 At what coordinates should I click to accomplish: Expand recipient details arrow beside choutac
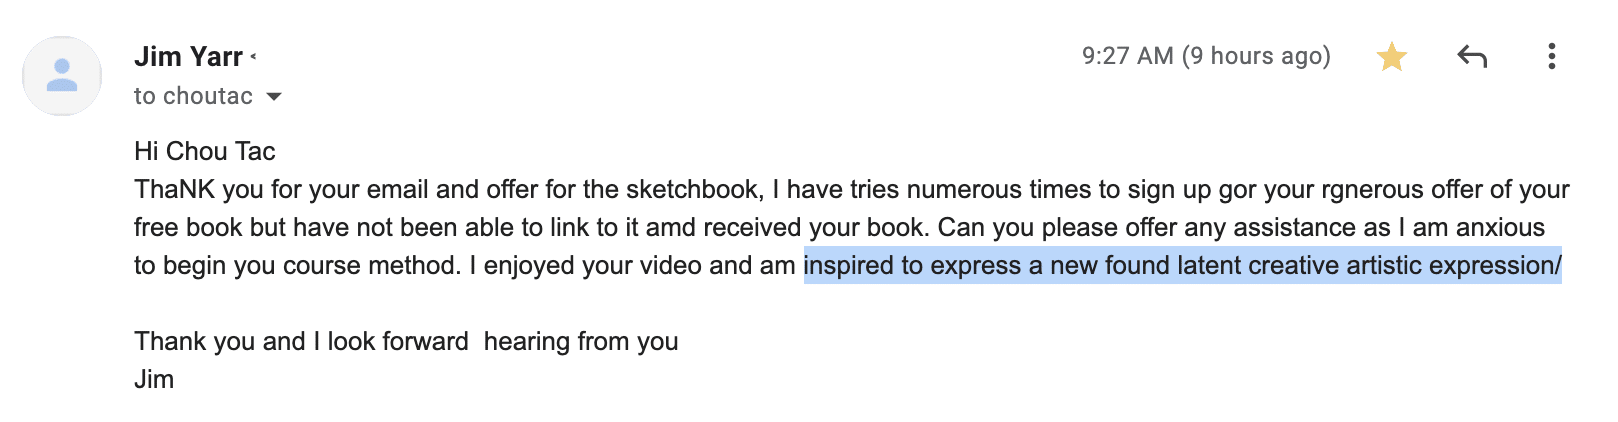[x=274, y=97]
